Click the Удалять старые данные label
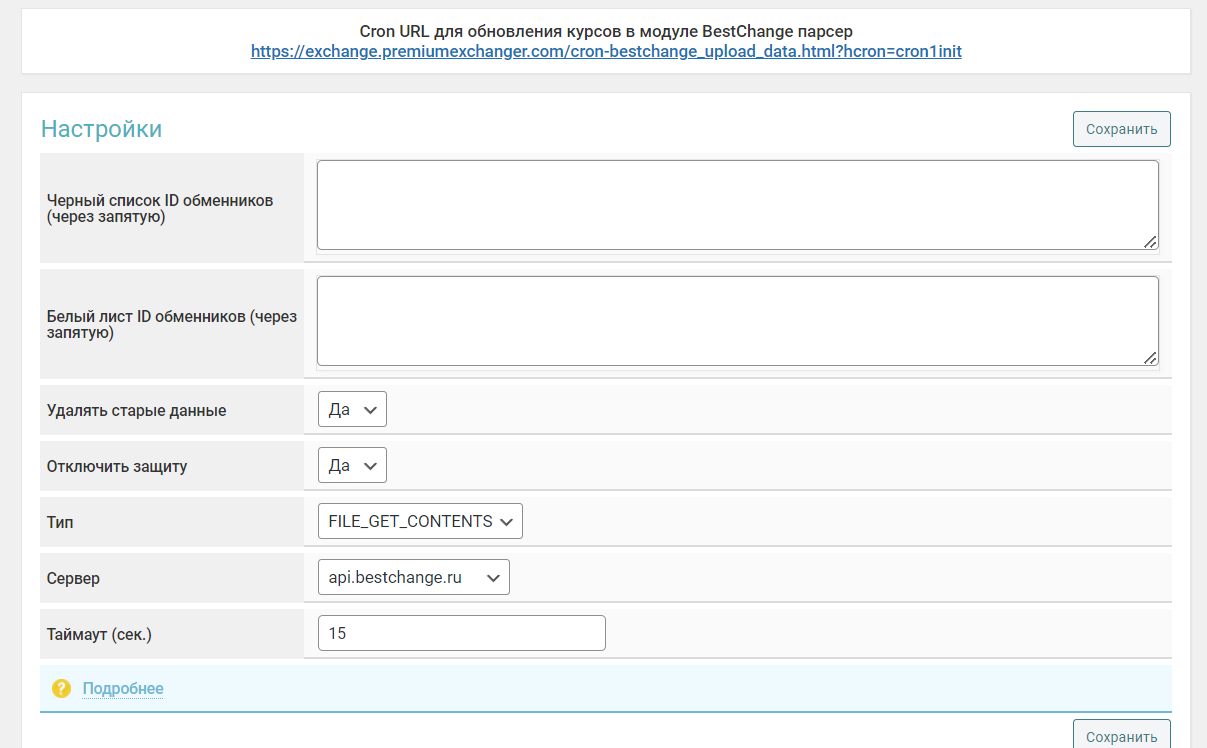 137,410
